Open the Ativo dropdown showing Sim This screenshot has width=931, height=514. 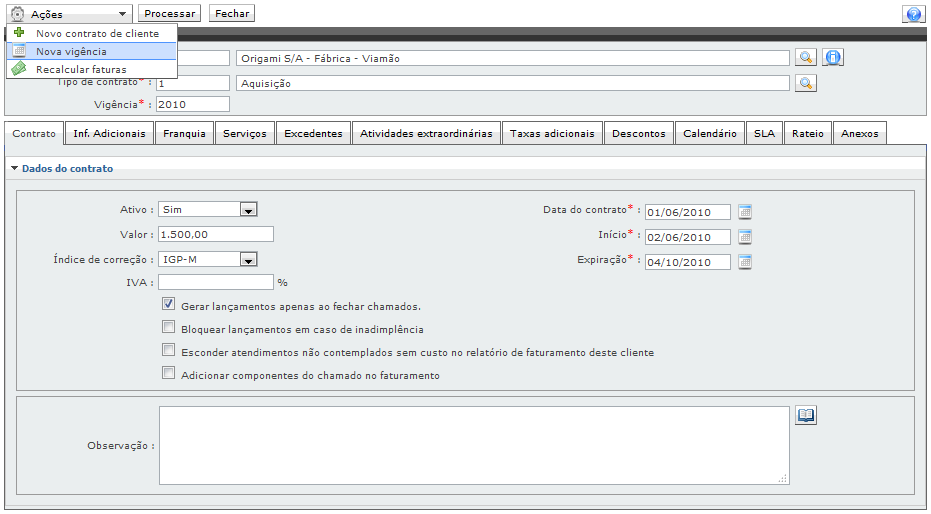pos(207,210)
